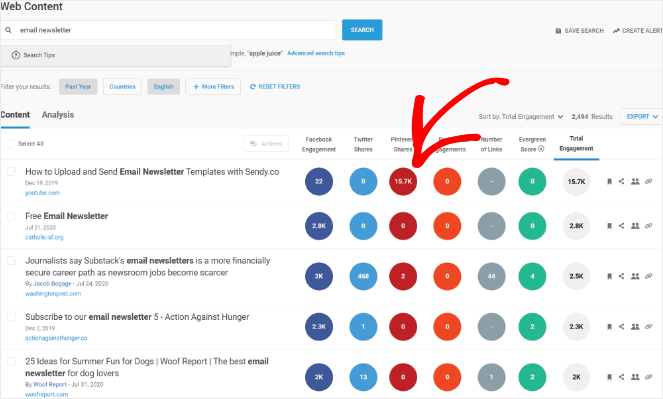
Task: View sharers of Action Against Hunger result
Action: tap(635, 326)
